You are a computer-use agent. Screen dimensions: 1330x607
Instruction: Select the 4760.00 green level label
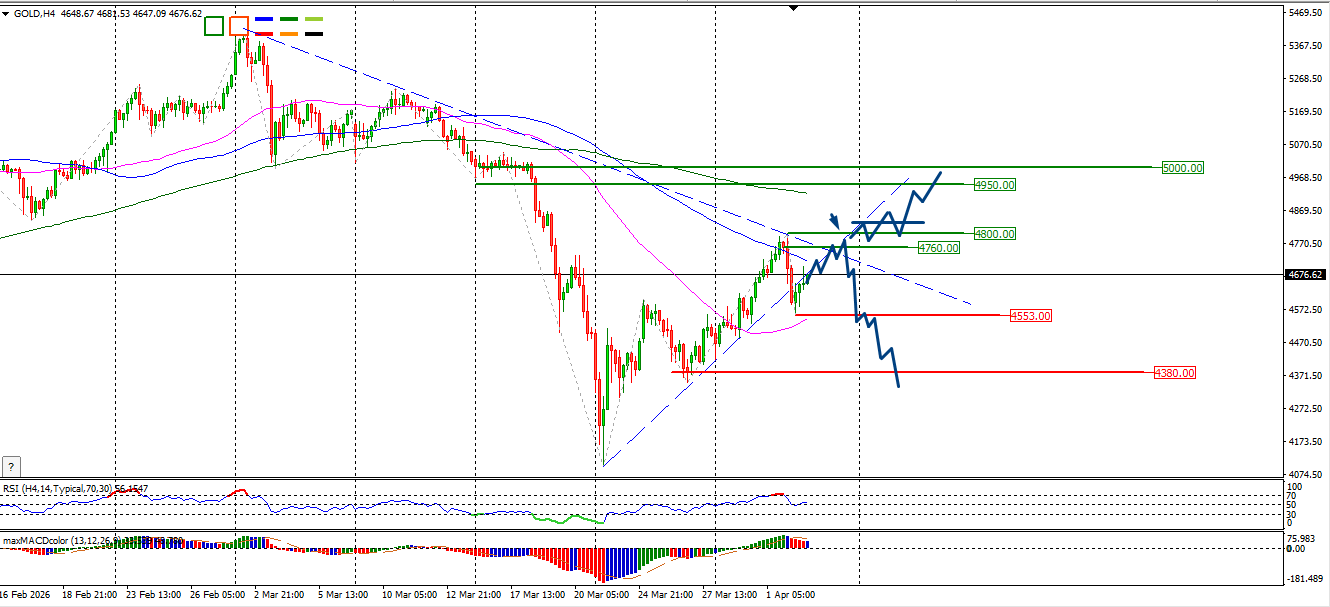coord(939,247)
